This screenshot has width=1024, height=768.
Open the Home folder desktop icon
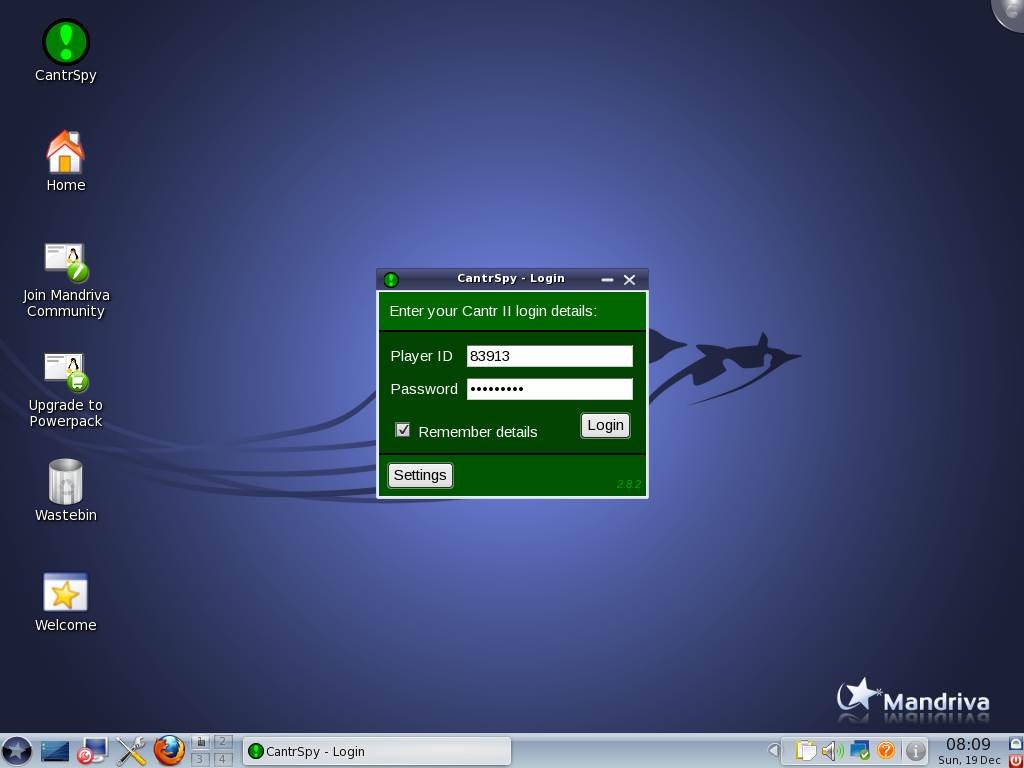pyautogui.click(x=65, y=161)
